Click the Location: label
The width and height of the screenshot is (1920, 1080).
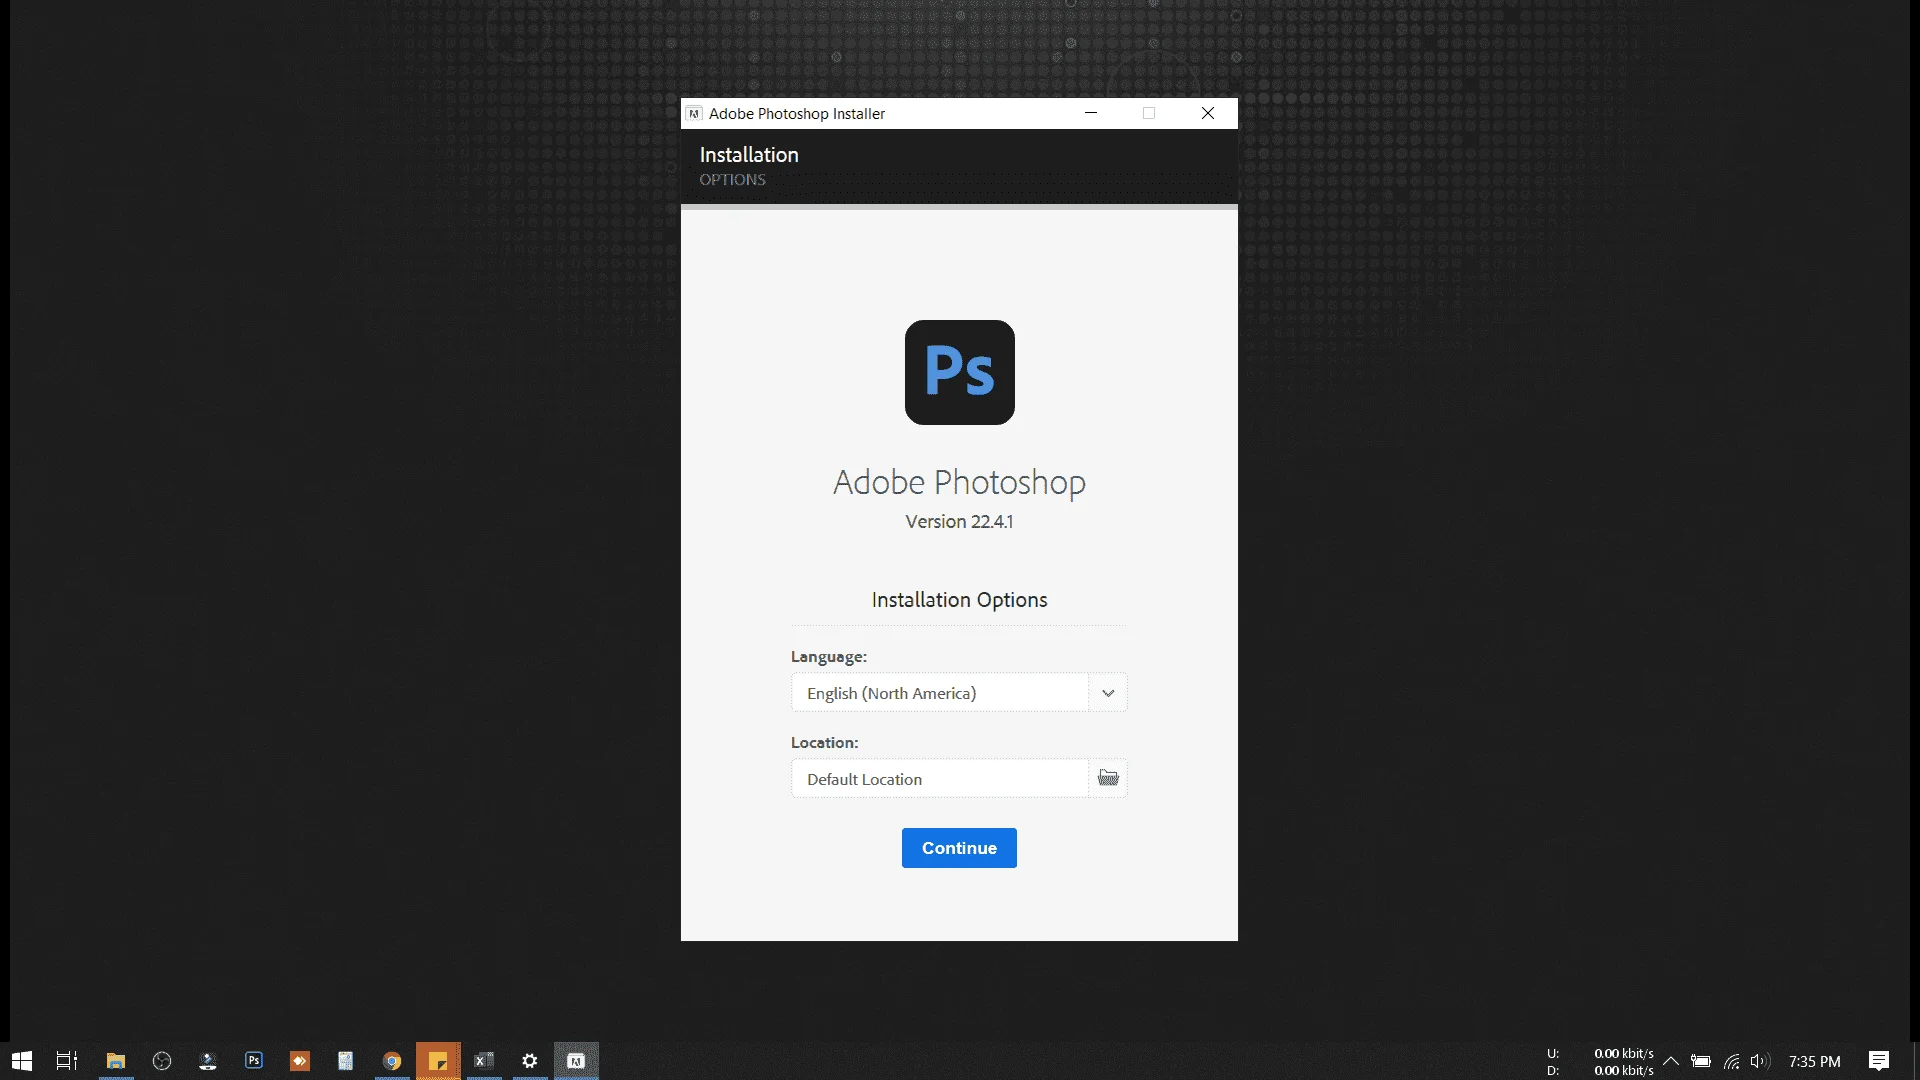pos(825,743)
